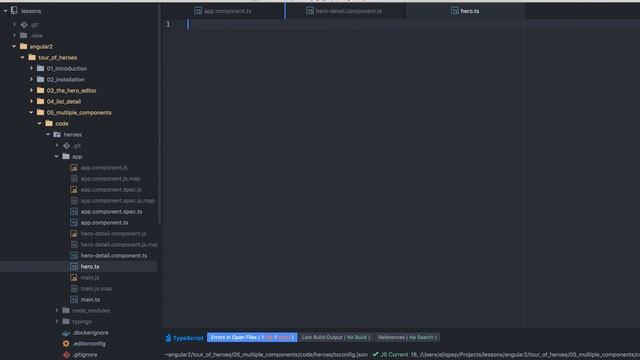Click the JS icon of app.component.js

pyautogui.click(x=74, y=168)
